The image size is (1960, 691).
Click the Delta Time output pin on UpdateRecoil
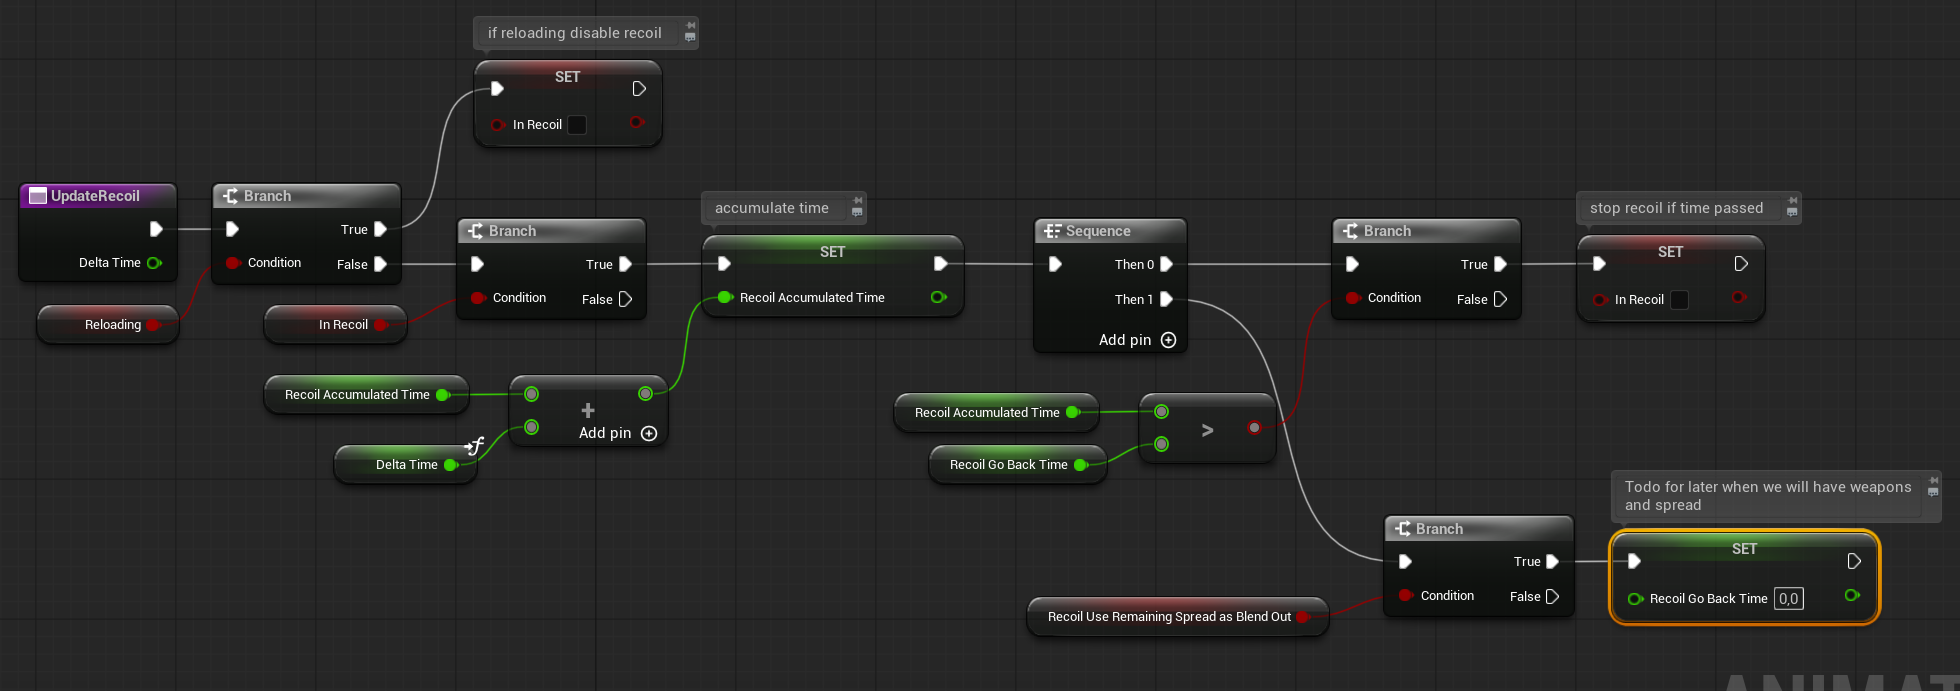click(154, 263)
